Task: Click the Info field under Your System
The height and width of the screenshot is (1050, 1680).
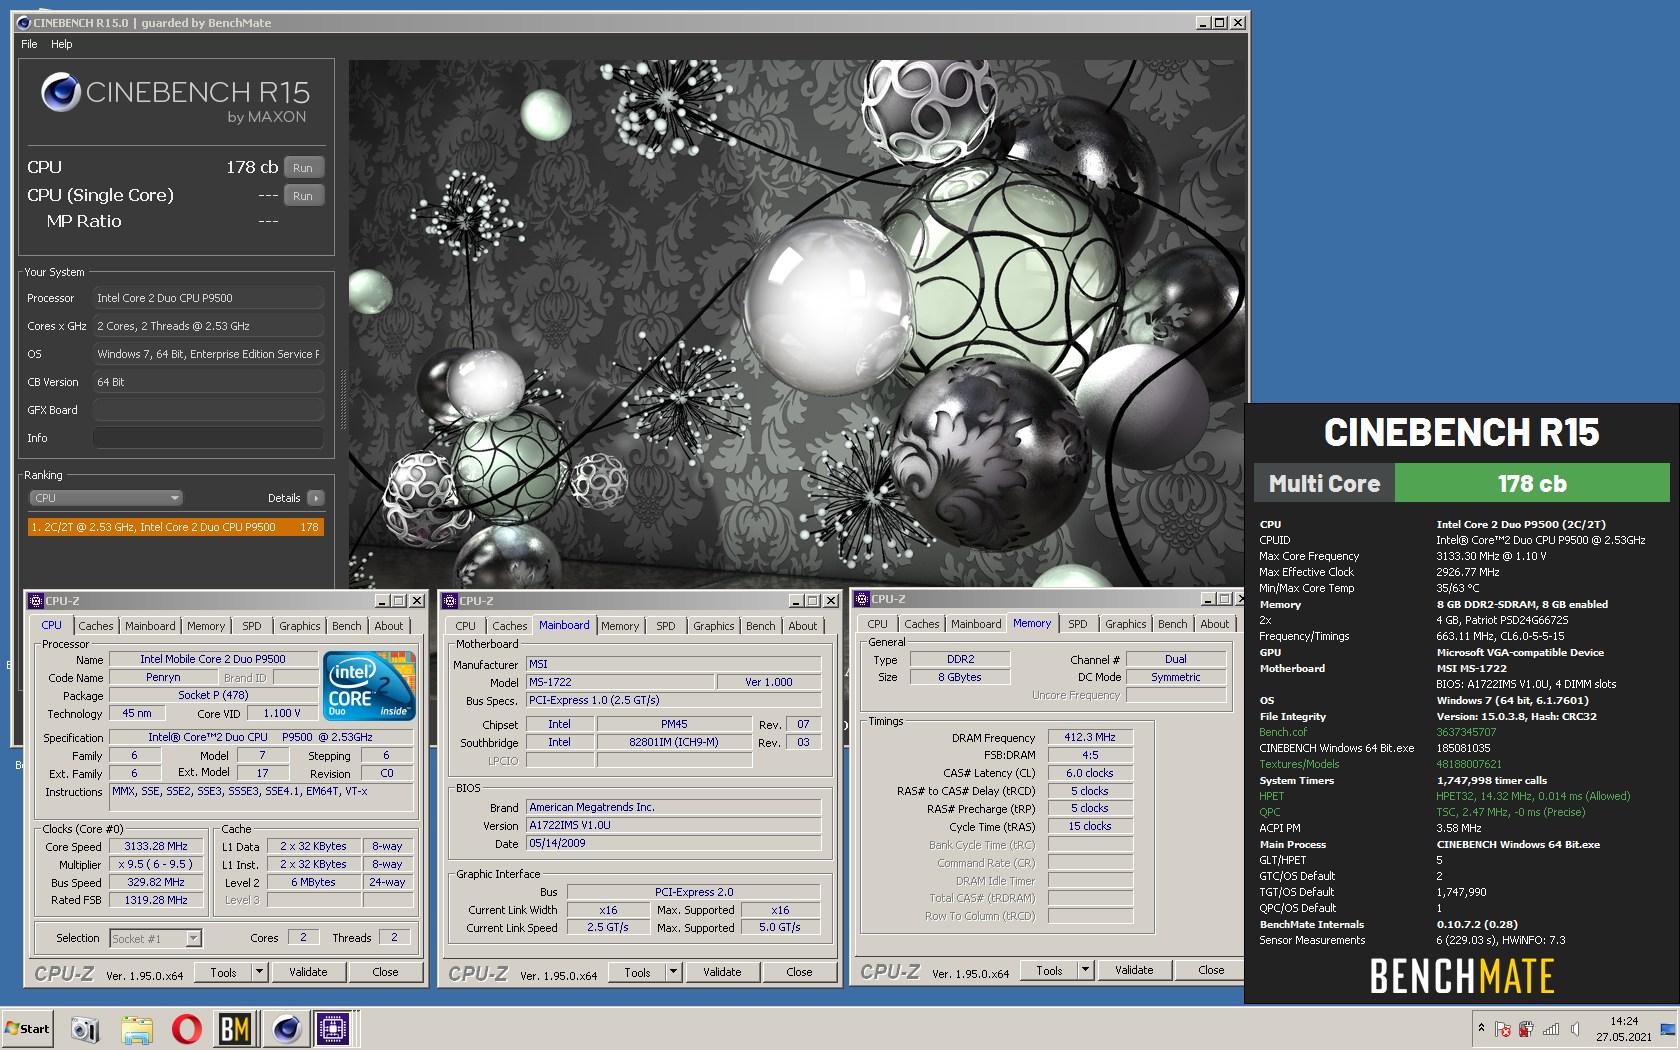Action: pyautogui.click(x=208, y=438)
